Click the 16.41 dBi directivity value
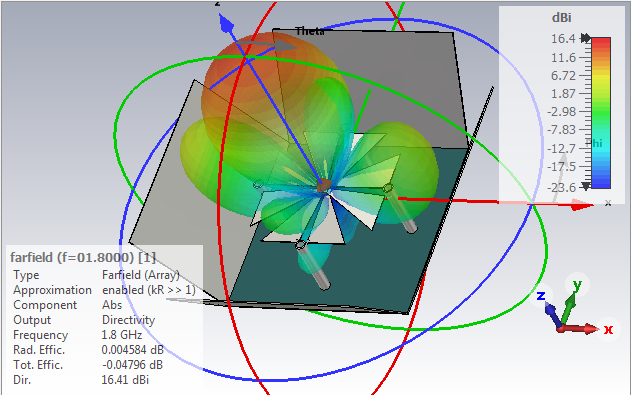Image resolution: width=631 pixels, height=395 pixels. coord(125,380)
